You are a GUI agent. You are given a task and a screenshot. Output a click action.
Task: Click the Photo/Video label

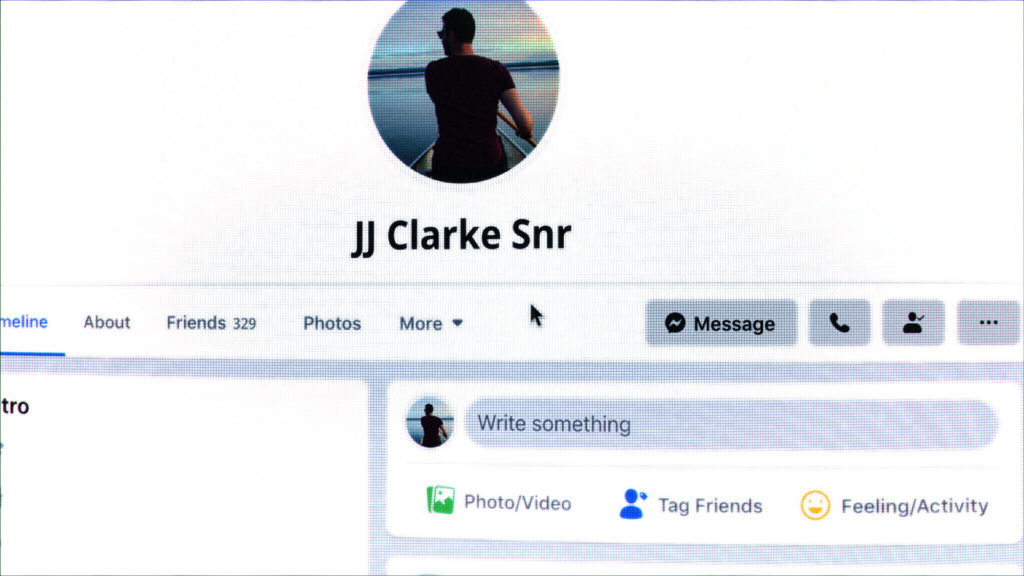pos(517,503)
